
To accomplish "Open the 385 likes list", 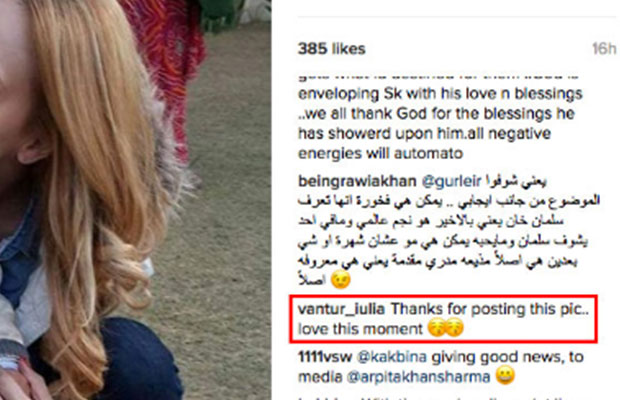I will [x=331, y=49].
